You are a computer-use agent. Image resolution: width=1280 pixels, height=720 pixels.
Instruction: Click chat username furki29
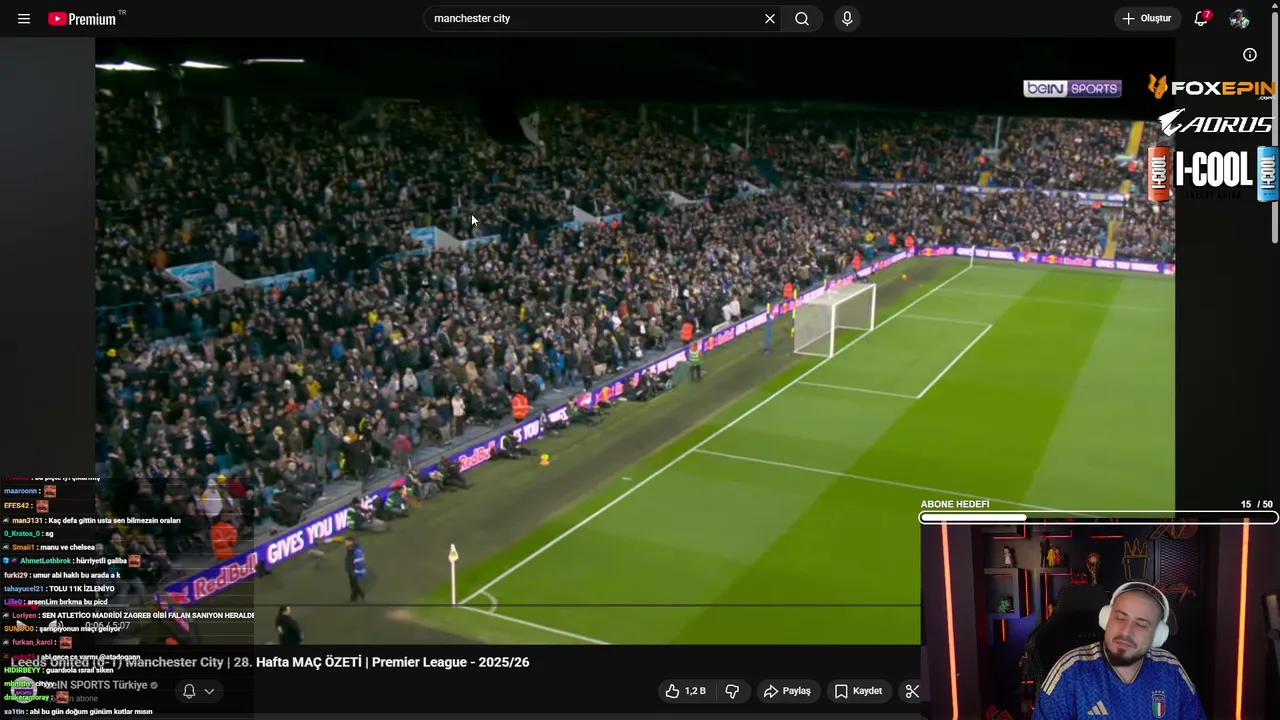coord(15,575)
